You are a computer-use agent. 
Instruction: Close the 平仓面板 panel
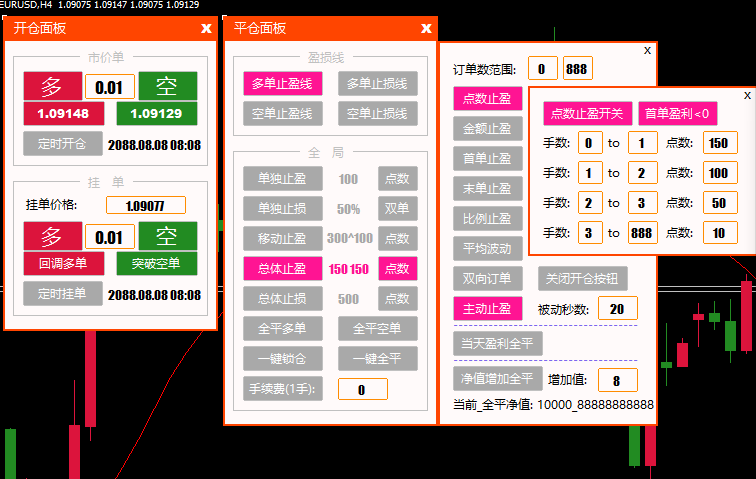(x=426, y=28)
